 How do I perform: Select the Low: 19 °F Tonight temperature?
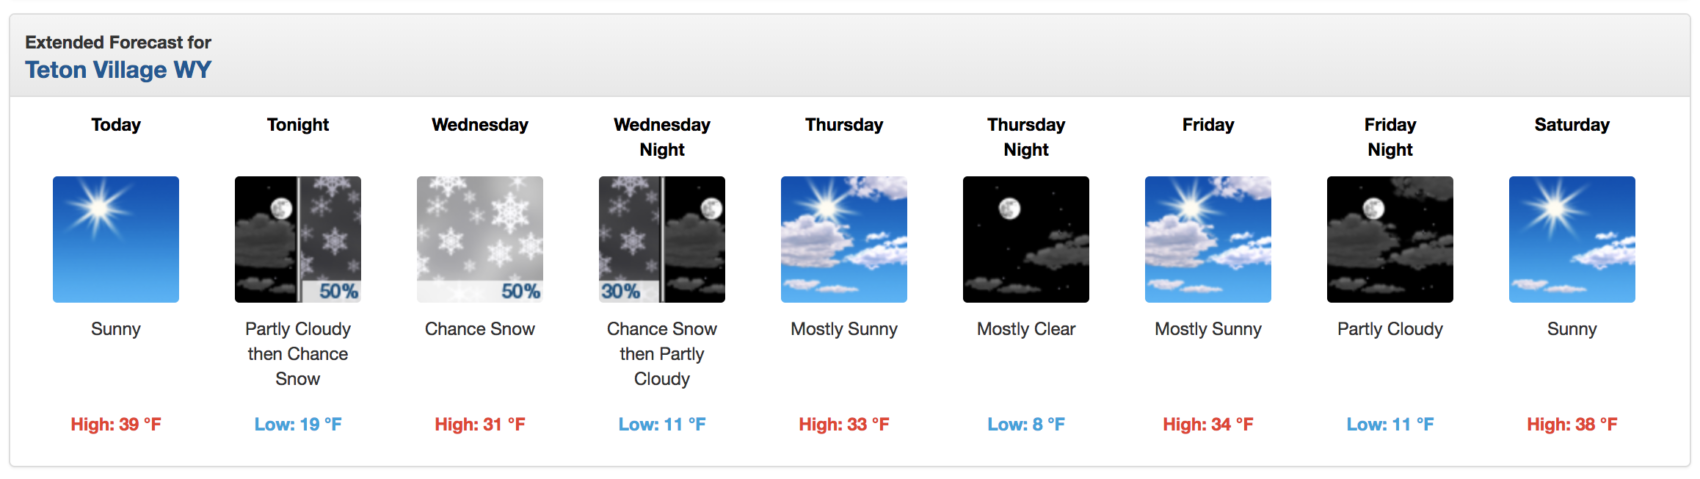pyautogui.click(x=298, y=424)
